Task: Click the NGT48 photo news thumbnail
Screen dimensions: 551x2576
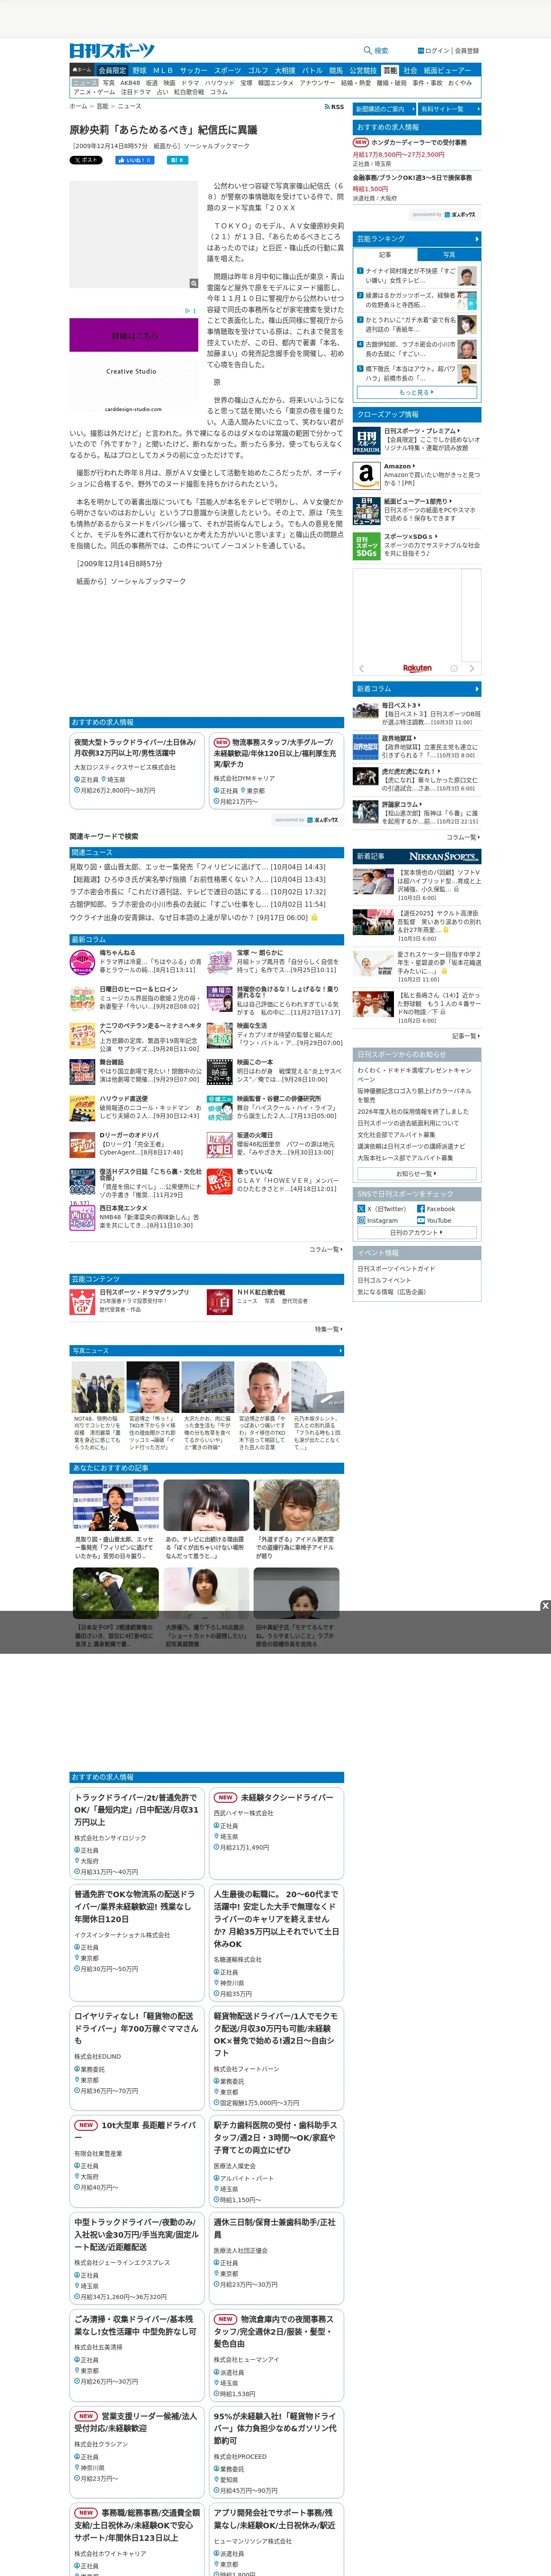Action: tap(98, 1387)
